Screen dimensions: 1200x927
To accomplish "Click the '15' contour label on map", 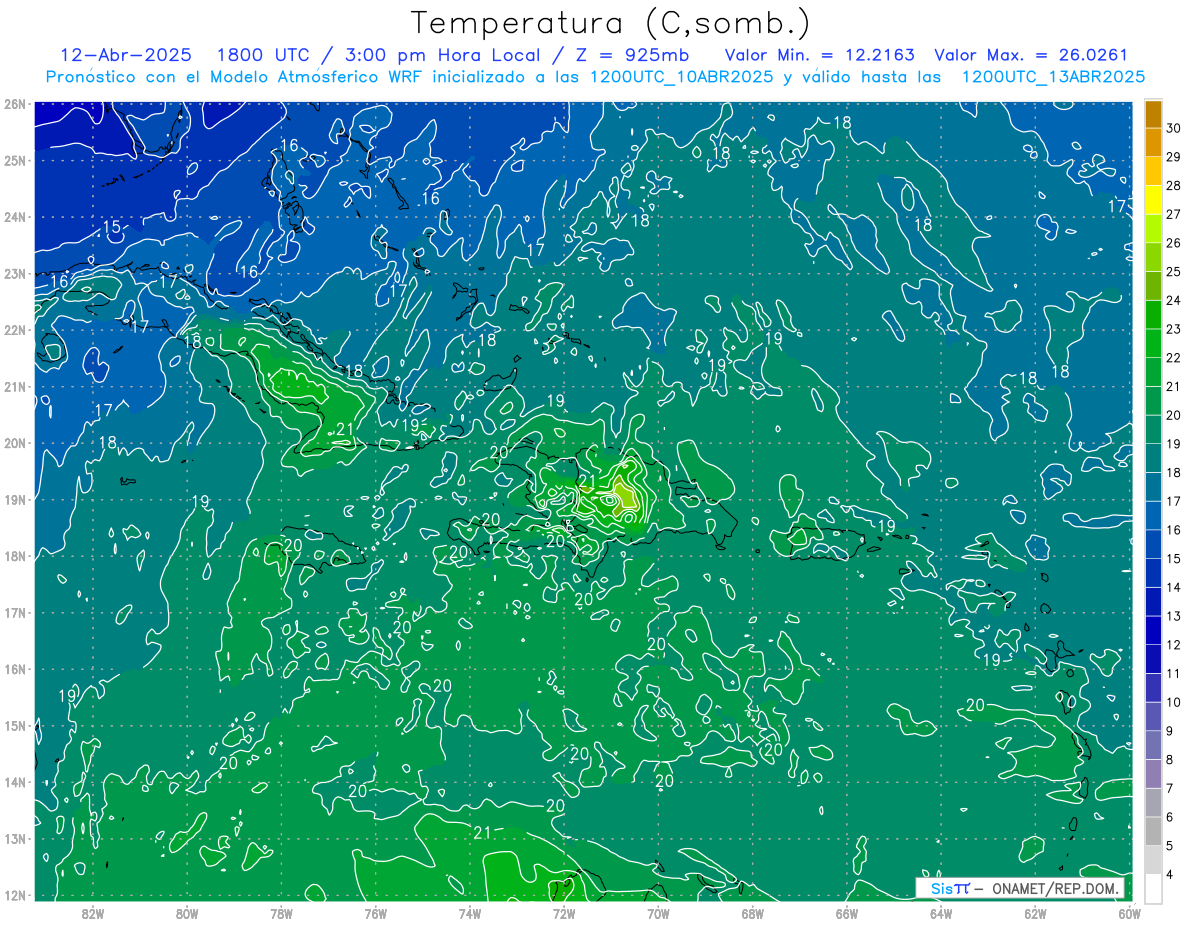I will point(111,228).
